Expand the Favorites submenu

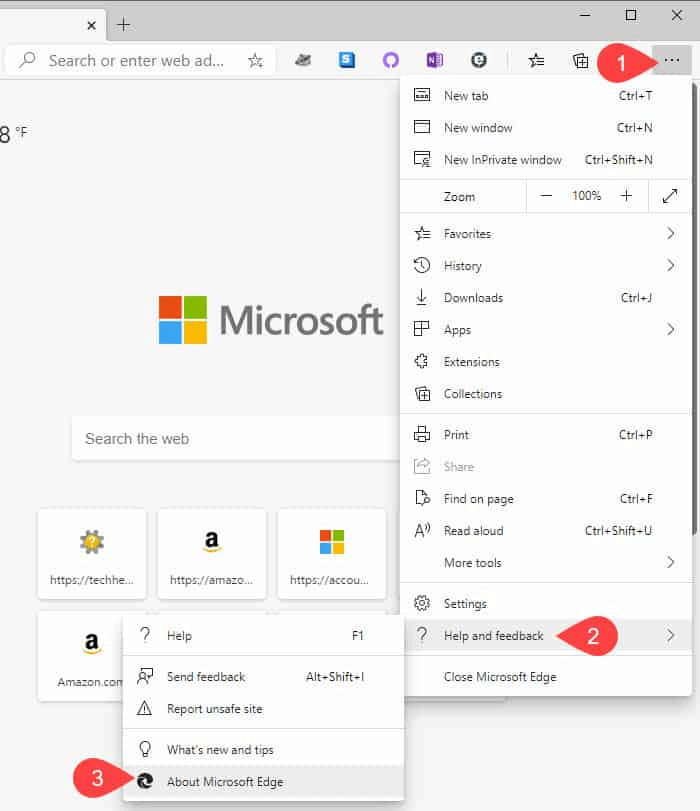545,234
